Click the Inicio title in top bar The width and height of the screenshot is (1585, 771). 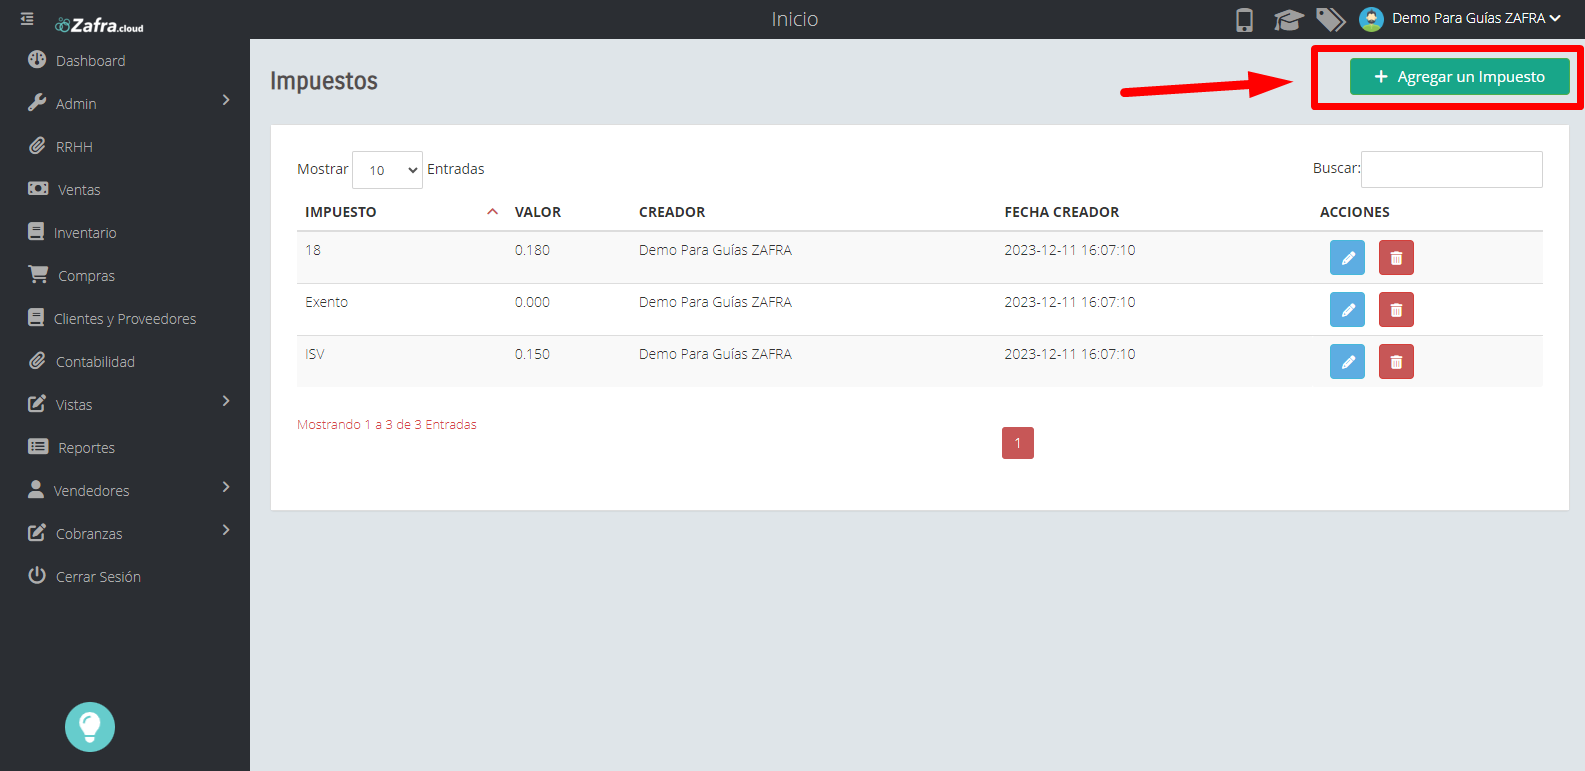click(795, 19)
